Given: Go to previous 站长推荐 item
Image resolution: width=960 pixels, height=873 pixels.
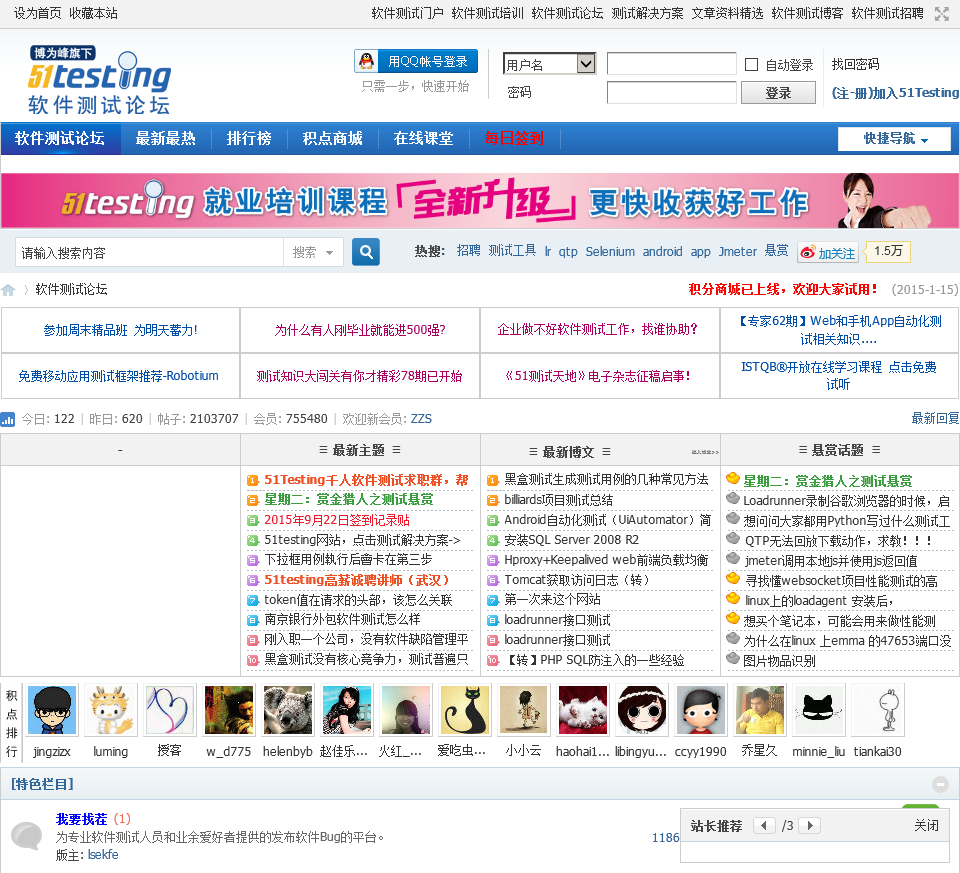Looking at the screenshot, I should coord(764,825).
